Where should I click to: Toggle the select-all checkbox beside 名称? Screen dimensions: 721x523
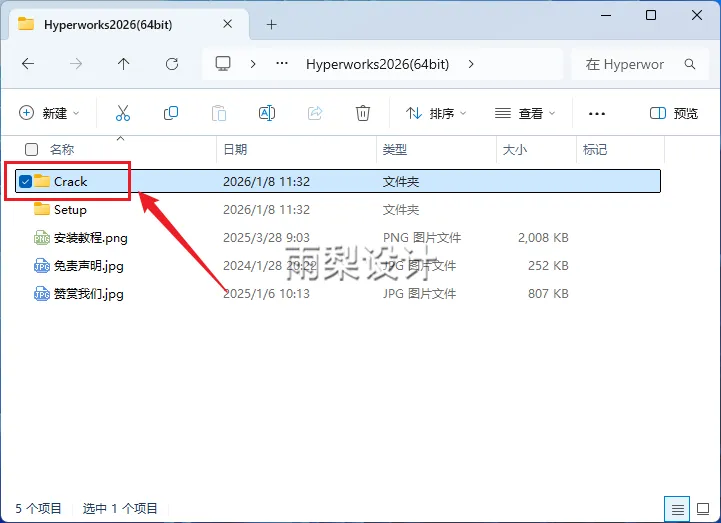(x=31, y=149)
